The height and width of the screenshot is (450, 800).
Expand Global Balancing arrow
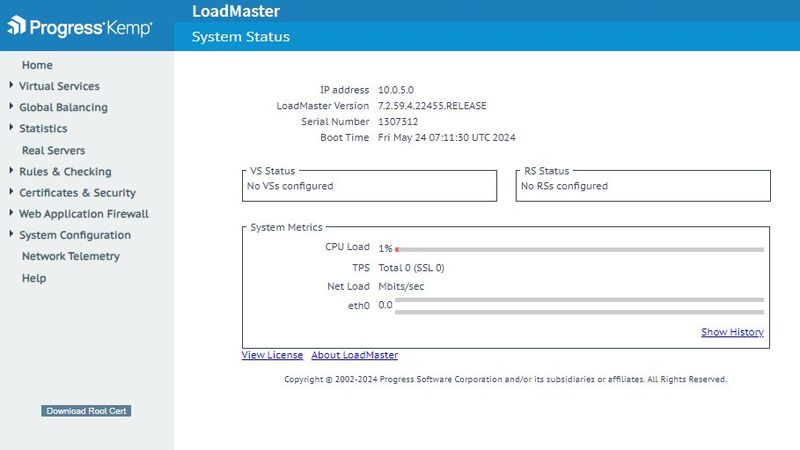(x=11, y=106)
